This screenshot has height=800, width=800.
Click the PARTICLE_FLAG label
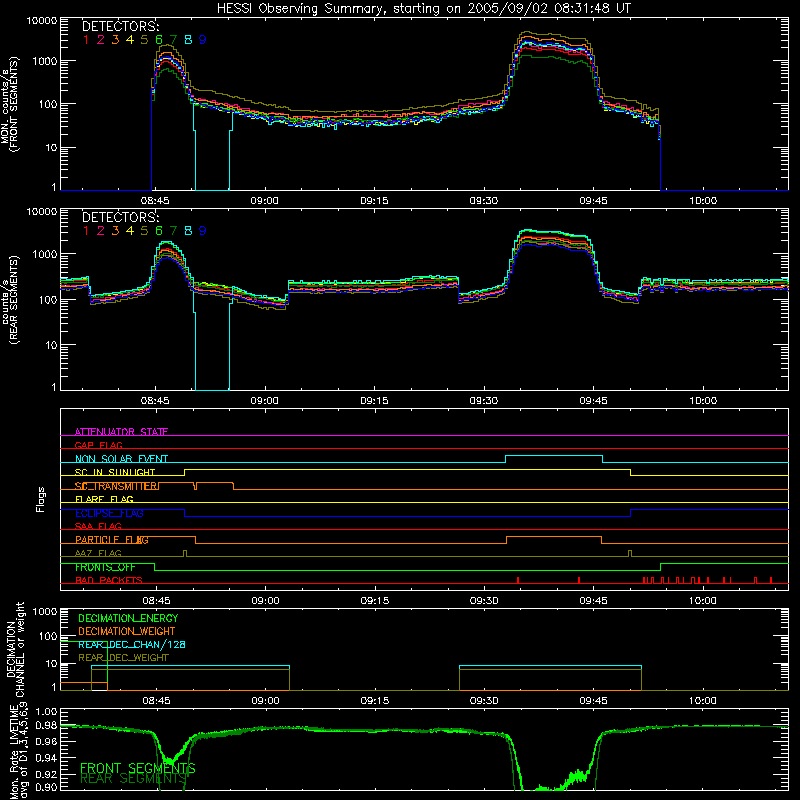112,540
